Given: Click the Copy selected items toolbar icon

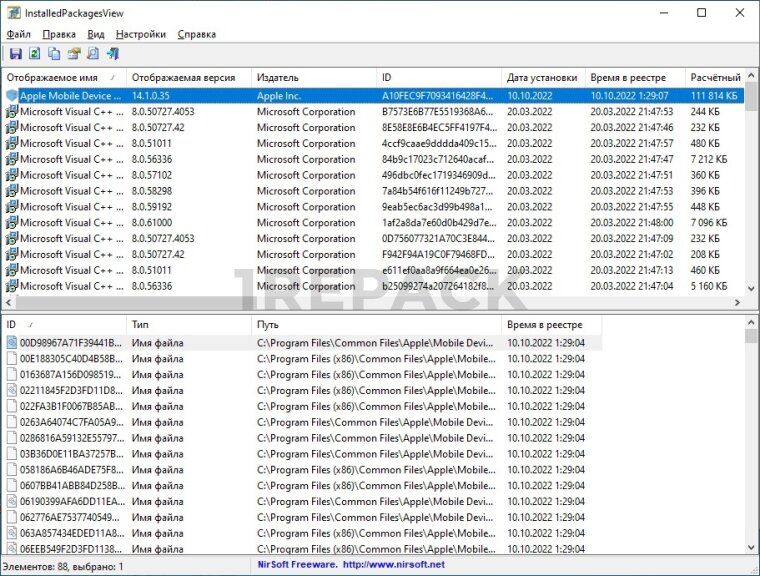Looking at the screenshot, I should coord(54,54).
